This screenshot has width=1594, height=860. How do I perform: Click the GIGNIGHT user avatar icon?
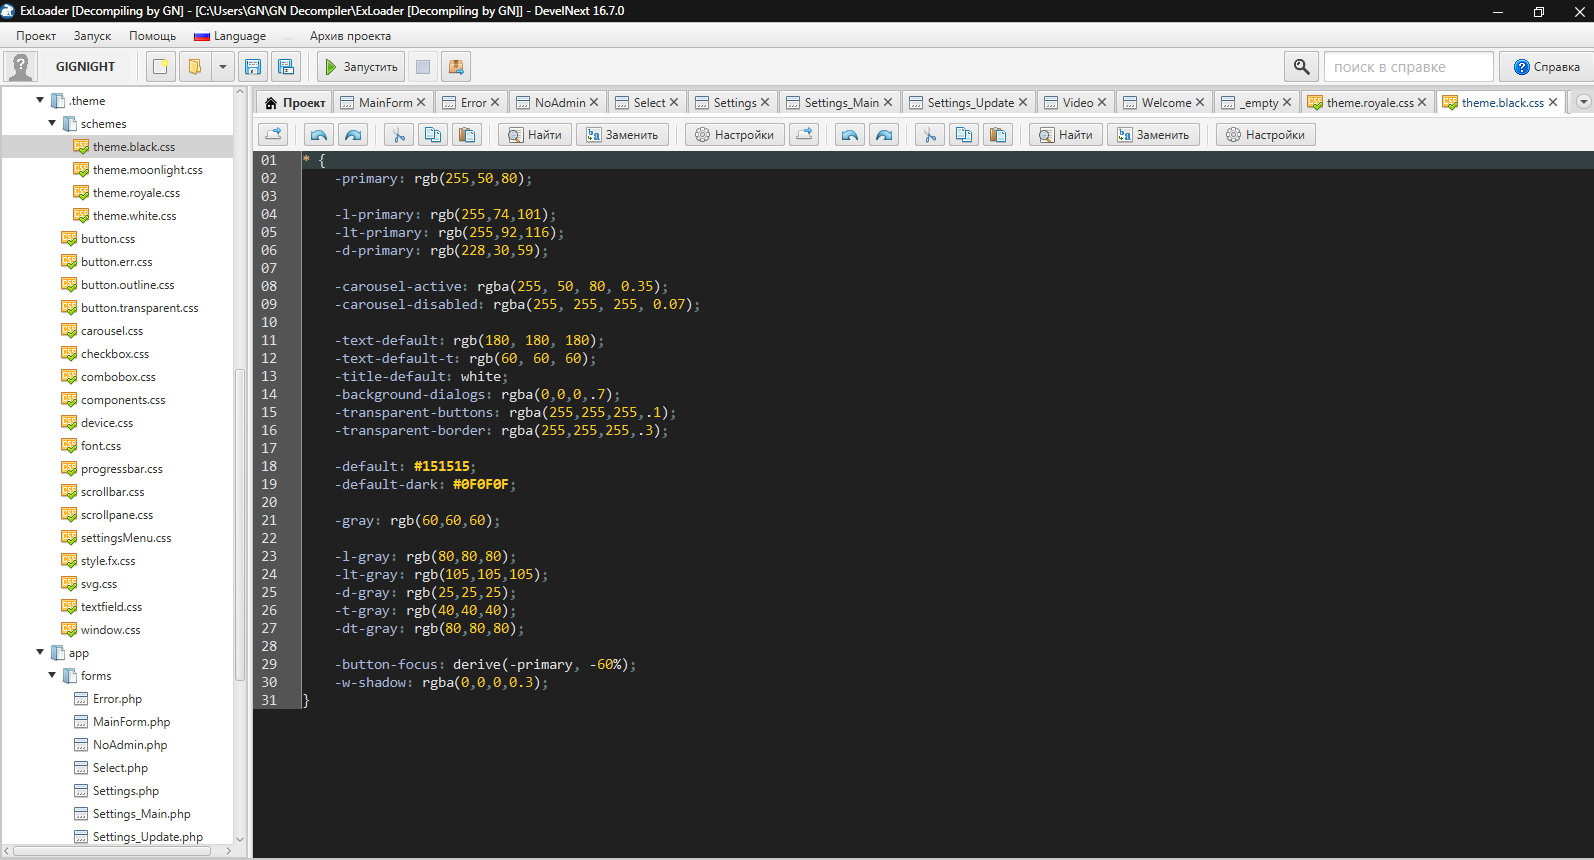coord(21,67)
